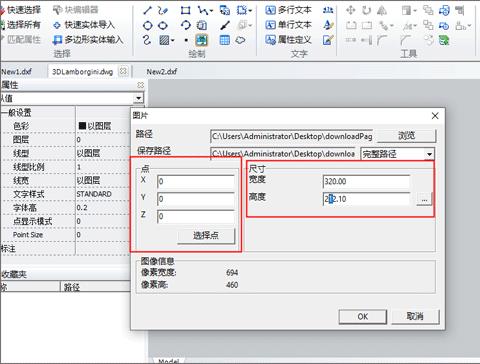Close the 3DLamborgini.dwg tab
This screenshot has width=480, height=364.
123,71
